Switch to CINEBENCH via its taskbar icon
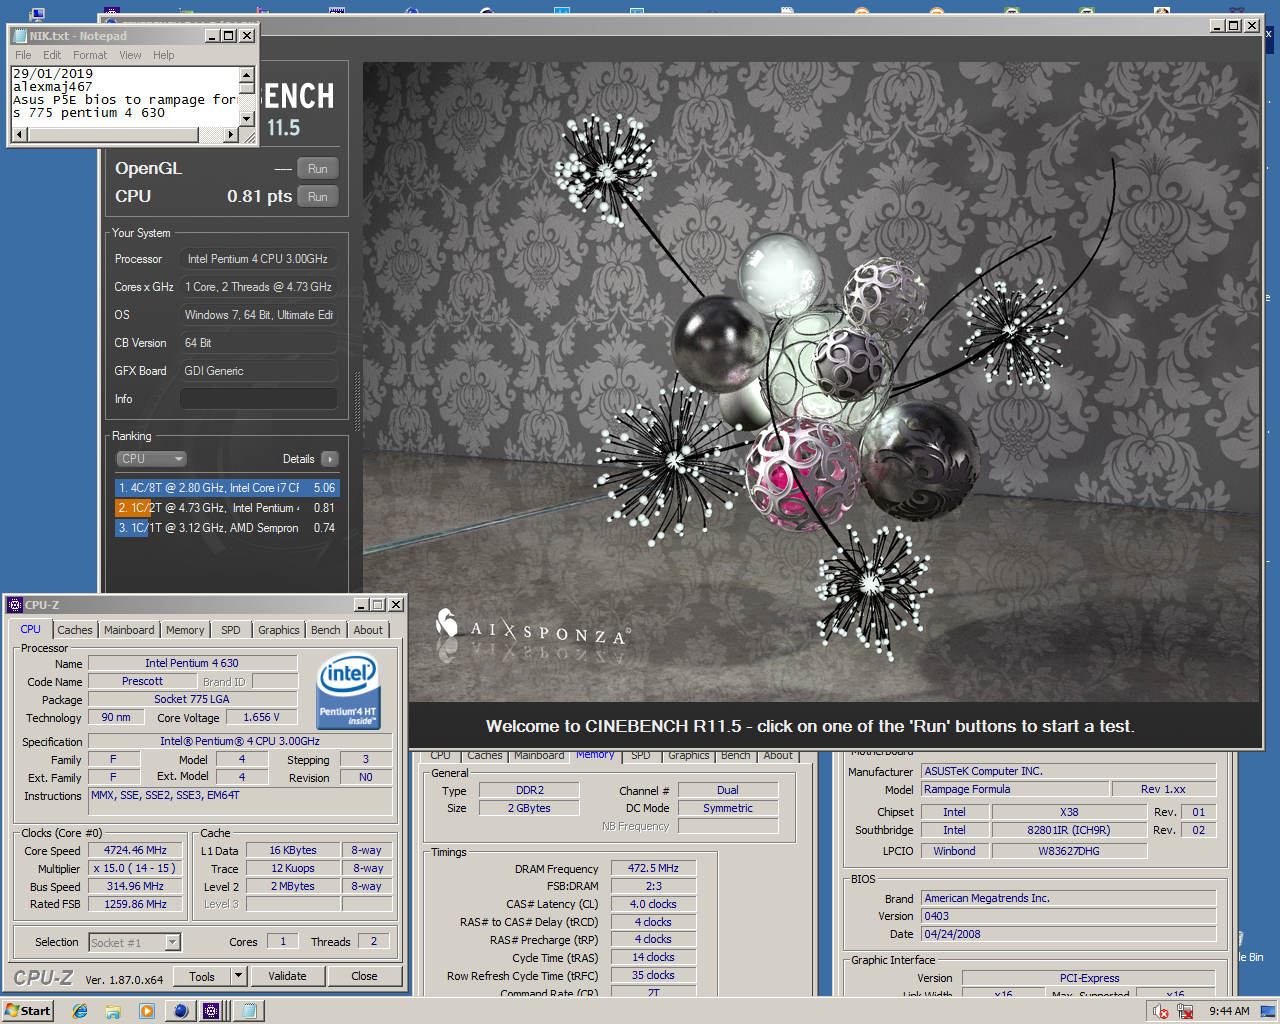 (180, 1011)
